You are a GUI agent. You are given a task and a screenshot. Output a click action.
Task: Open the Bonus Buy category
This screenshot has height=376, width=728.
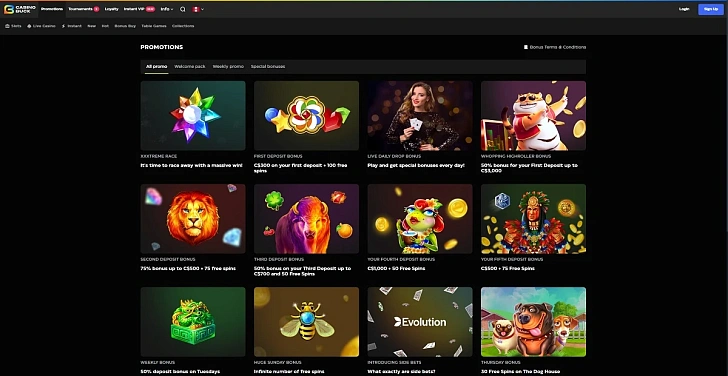[x=125, y=26]
